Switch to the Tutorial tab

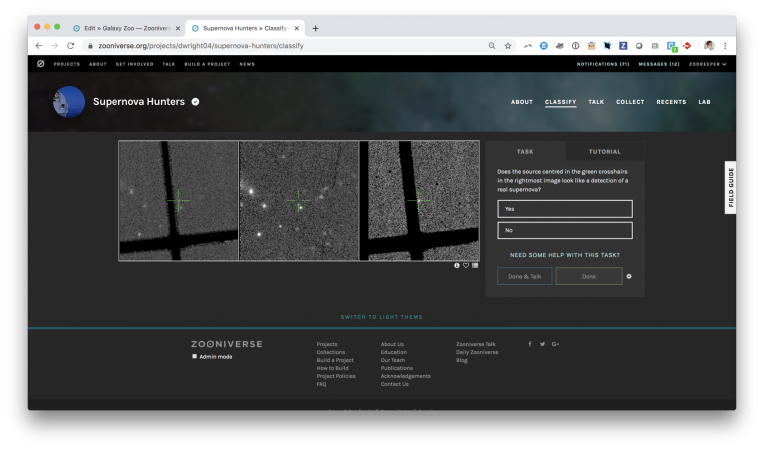[604, 152]
